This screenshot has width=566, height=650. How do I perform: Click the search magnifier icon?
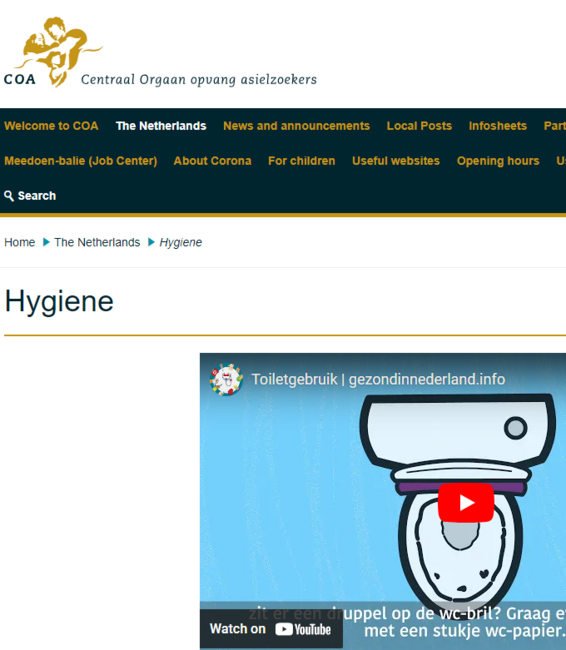tap(9, 196)
